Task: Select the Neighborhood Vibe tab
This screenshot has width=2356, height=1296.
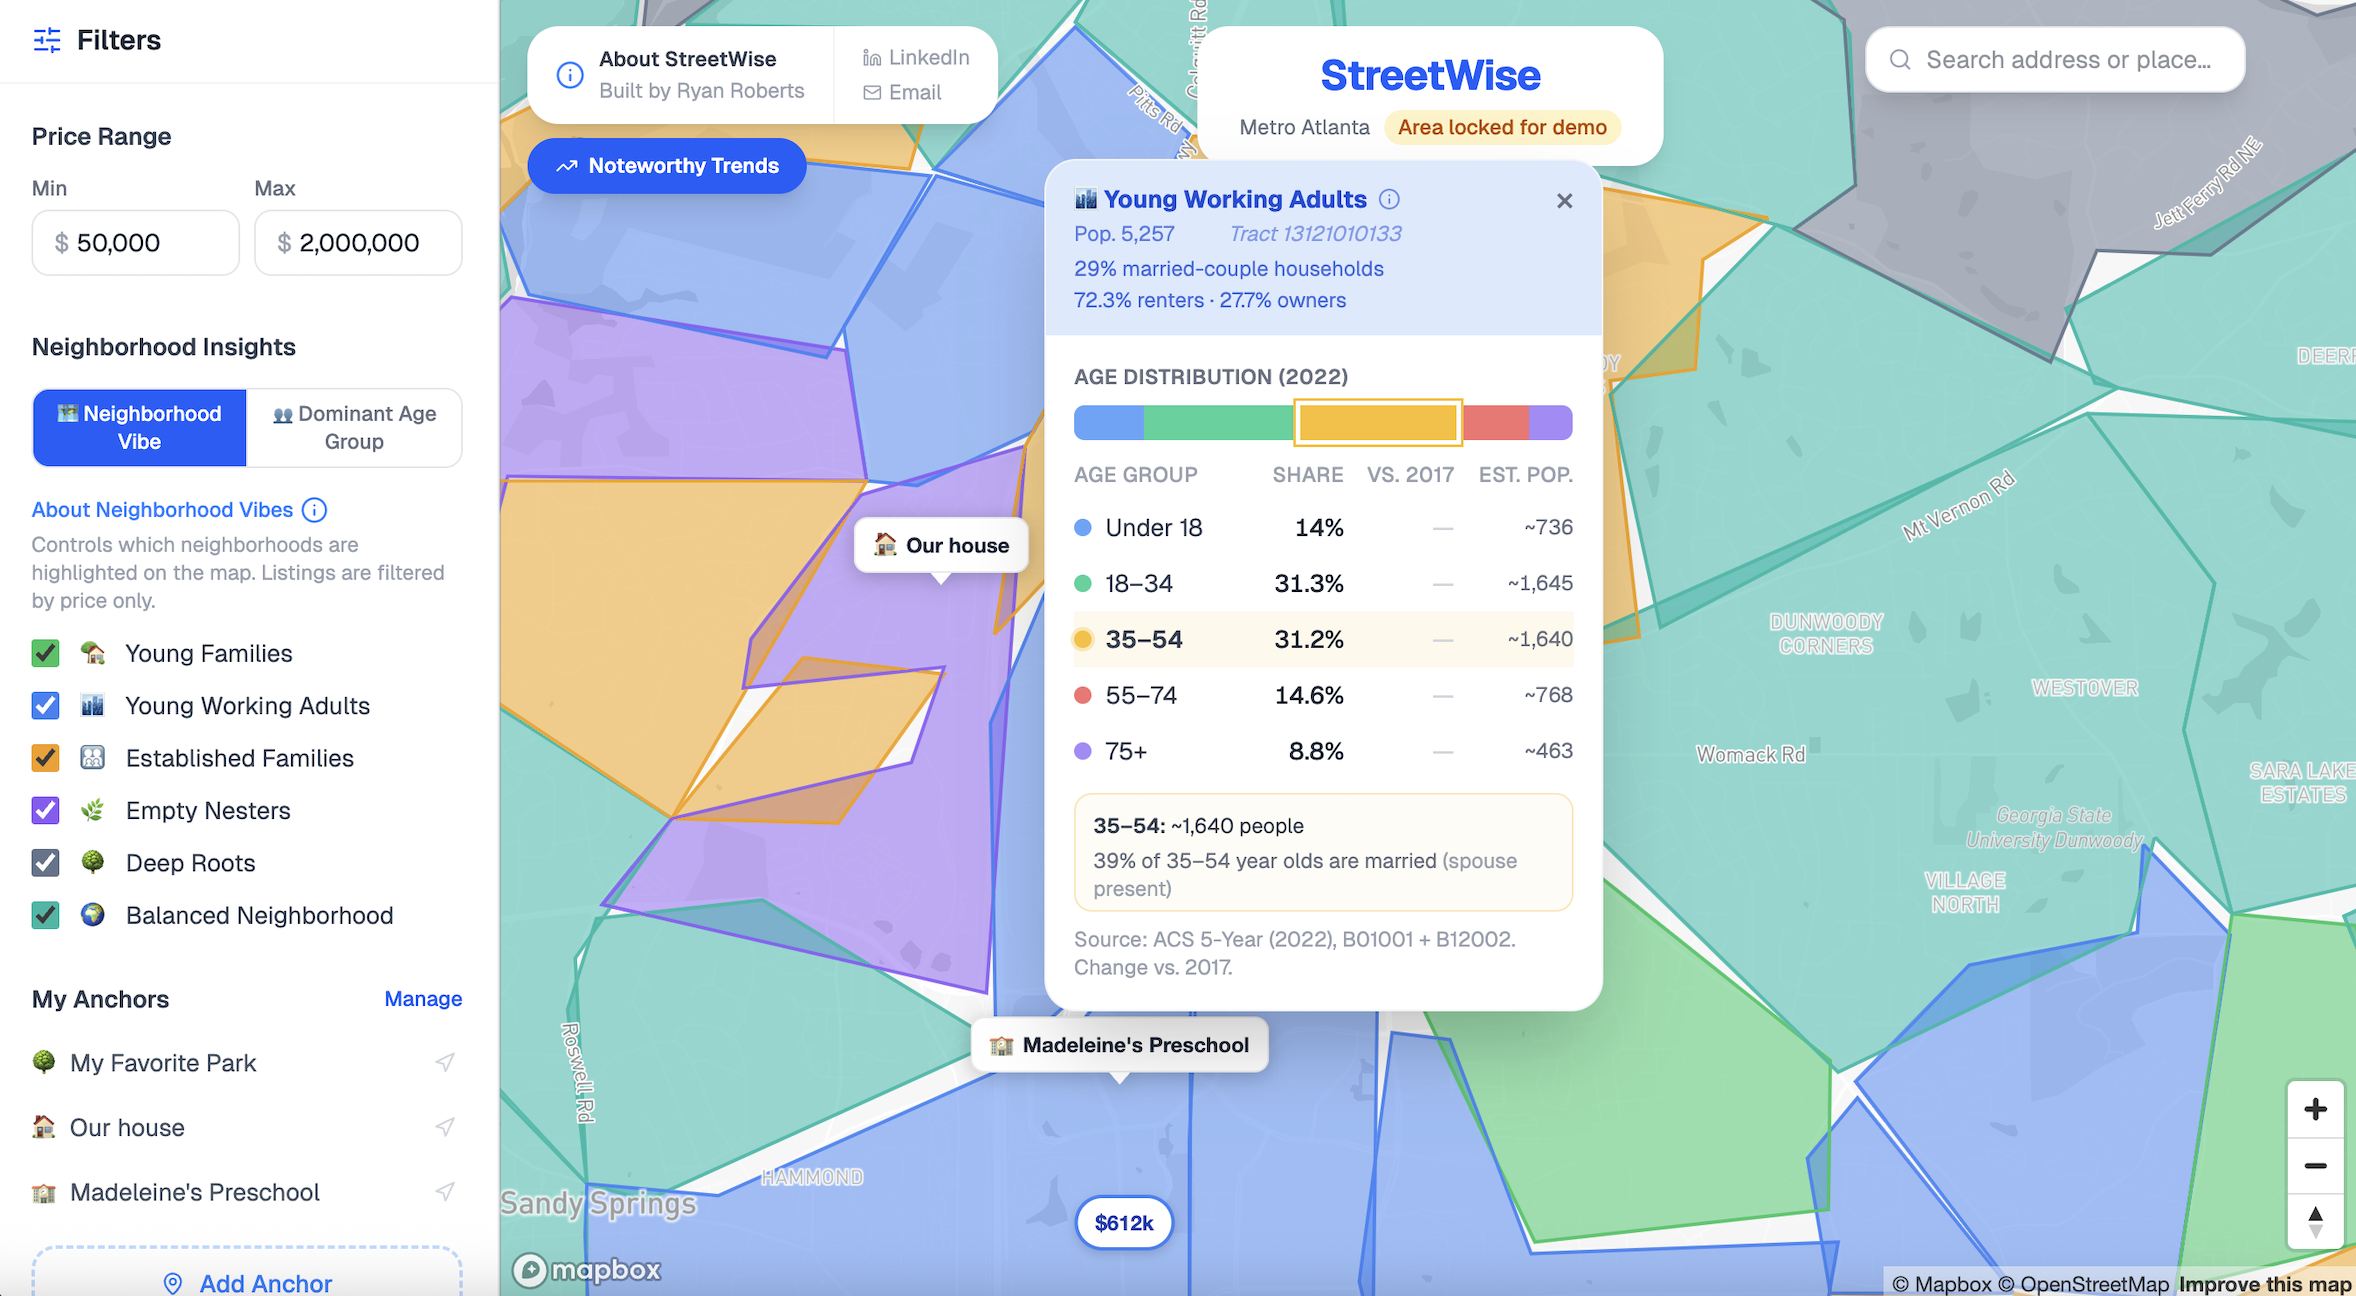Action: [x=140, y=427]
